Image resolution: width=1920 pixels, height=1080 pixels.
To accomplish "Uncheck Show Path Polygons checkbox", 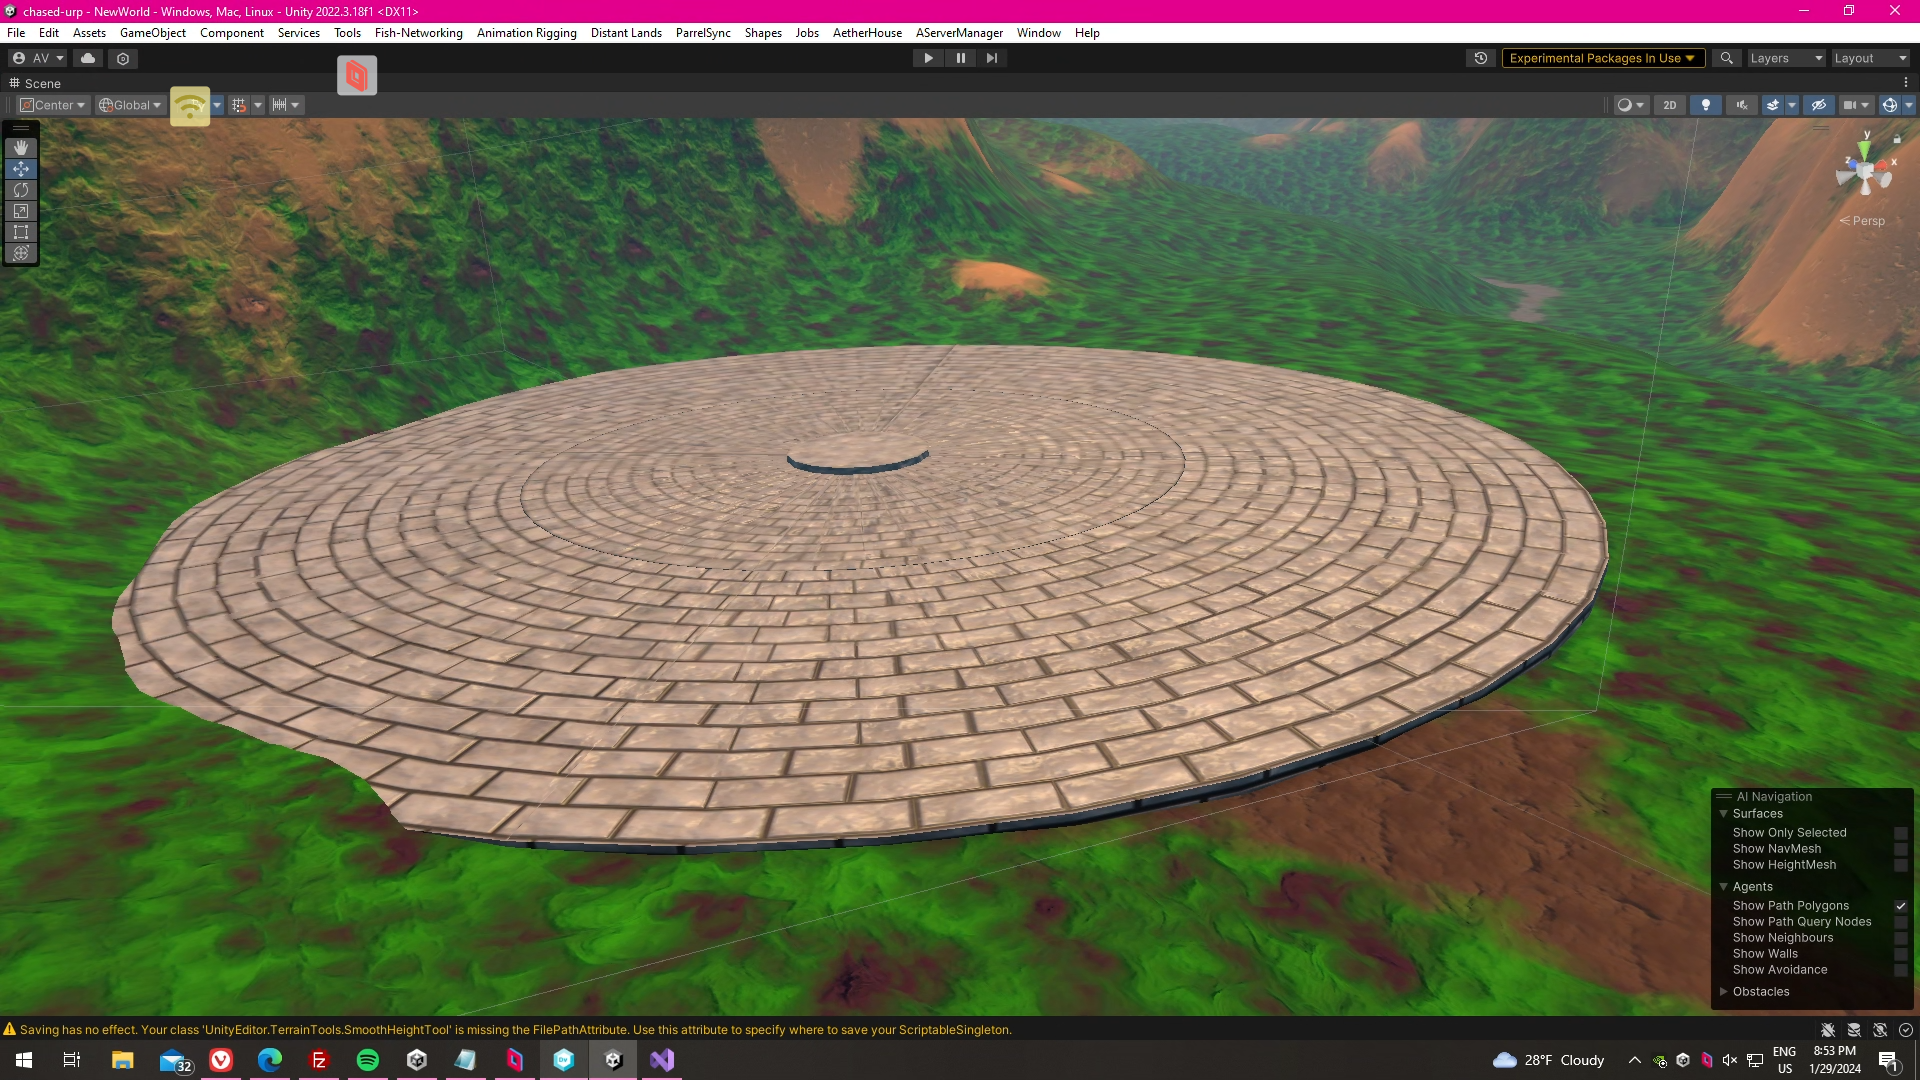I will (1900, 906).
